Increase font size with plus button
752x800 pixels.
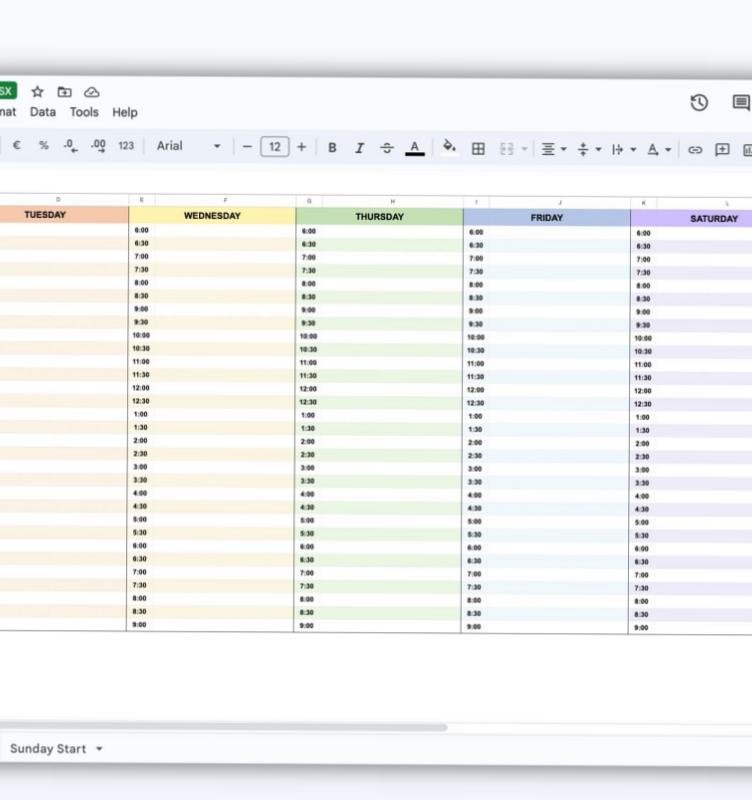click(x=302, y=147)
